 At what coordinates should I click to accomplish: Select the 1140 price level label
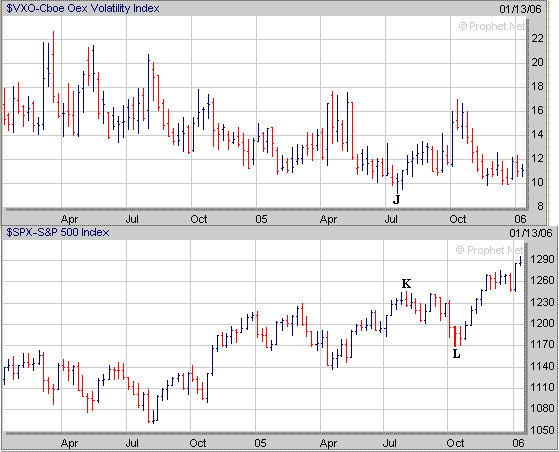point(542,366)
